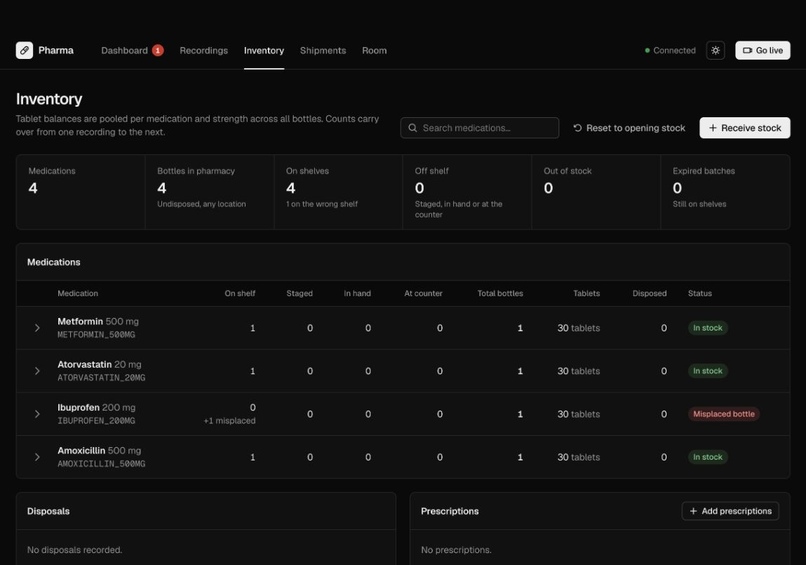This screenshot has width=806, height=565.
Task: Click the ATORVASTATIN_20MG code text
Action: (x=101, y=378)
